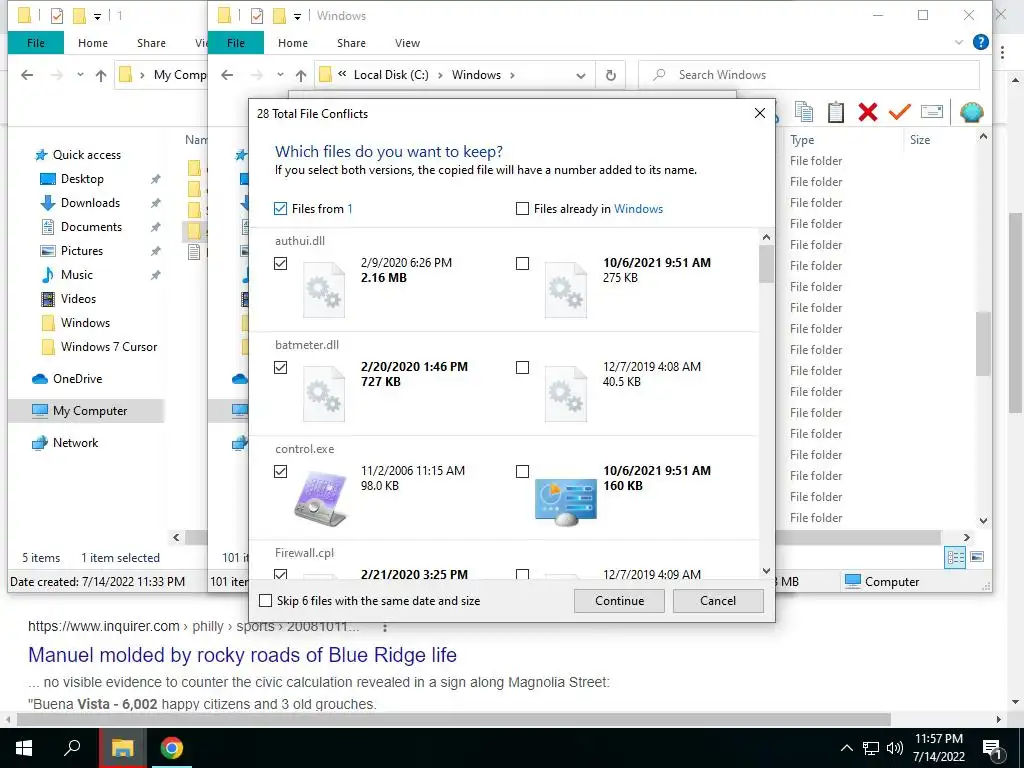Go back in the window titled 1
The width and height of the screenshot is (1024, 768).
(27, 75)
